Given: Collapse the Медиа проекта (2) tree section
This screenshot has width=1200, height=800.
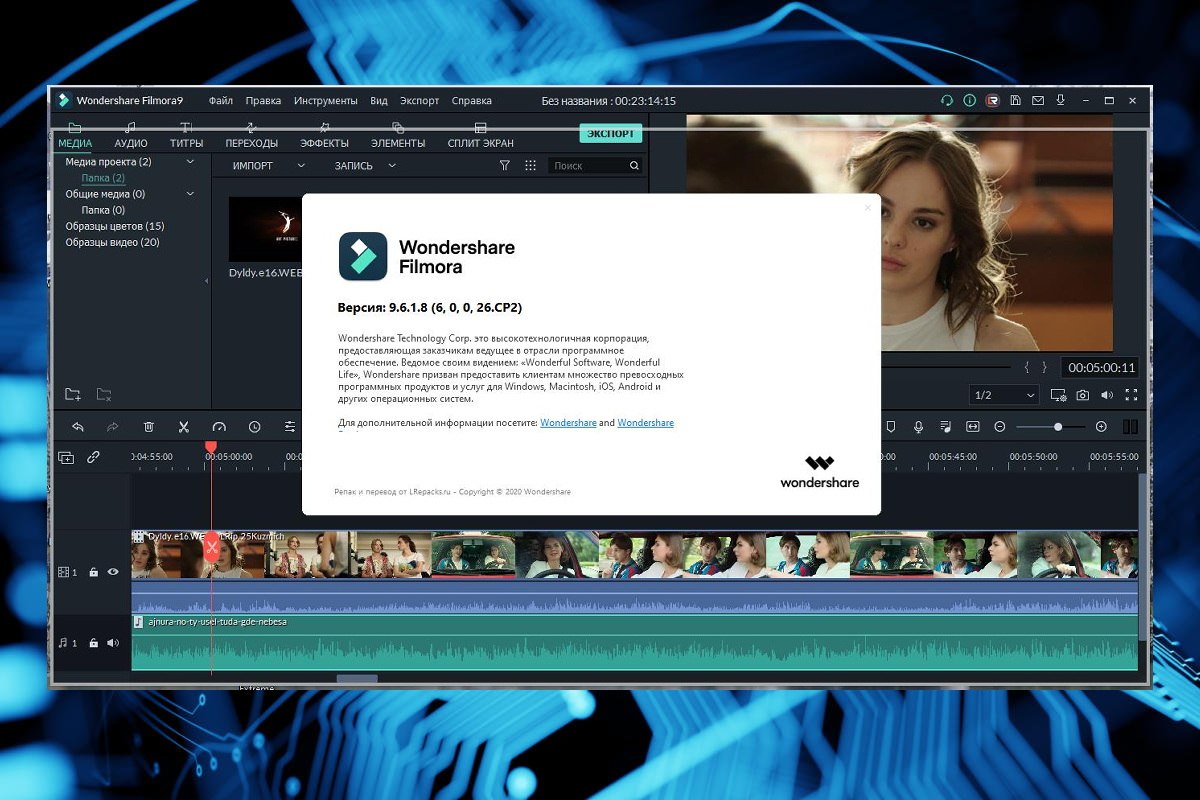Looking at the screenshot, I should pyautogui.click(x=191, y=162).
